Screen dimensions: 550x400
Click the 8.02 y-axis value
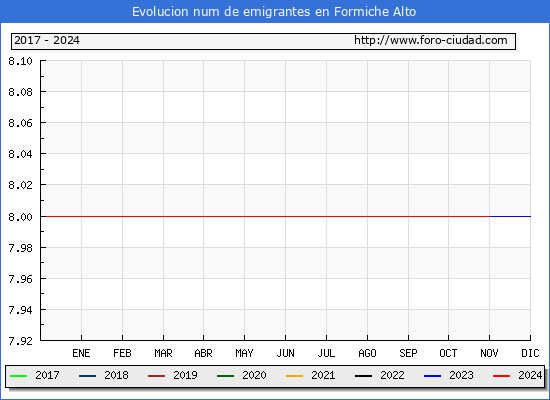pos(20,185)
